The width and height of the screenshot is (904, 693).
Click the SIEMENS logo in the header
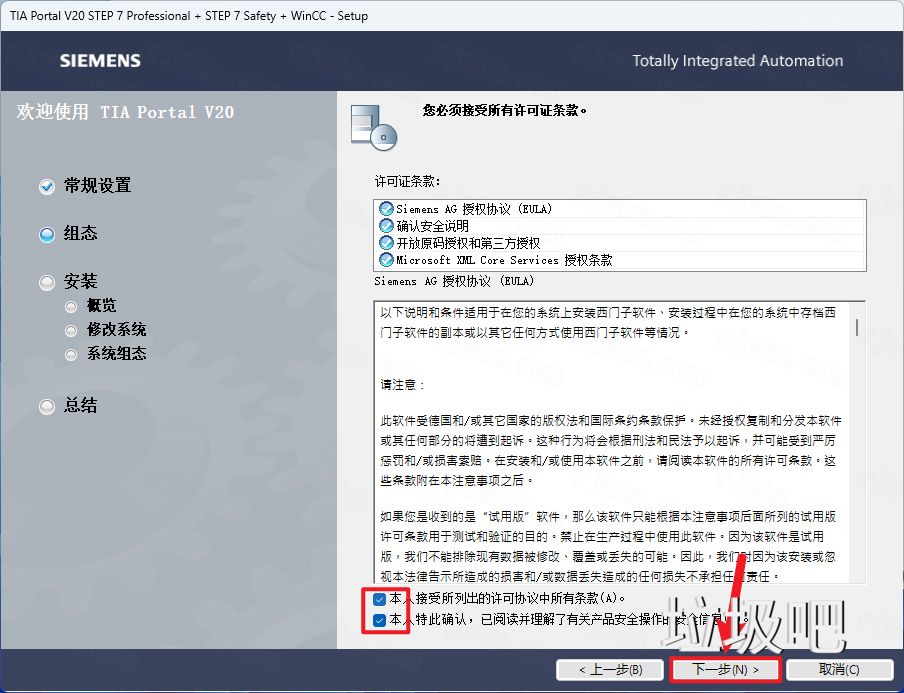pos(99,60)
